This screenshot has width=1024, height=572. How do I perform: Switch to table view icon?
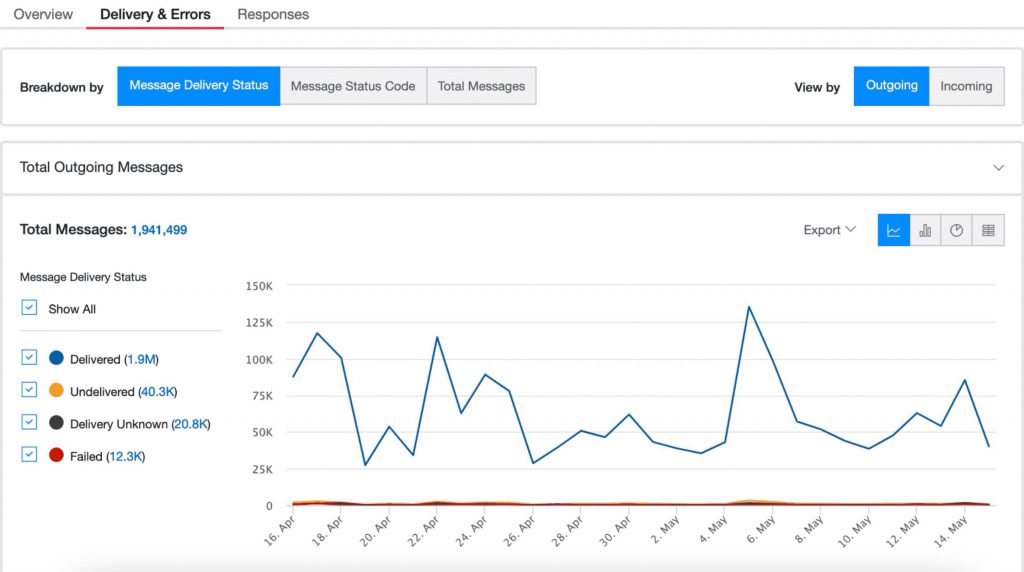tap(988, 230)
